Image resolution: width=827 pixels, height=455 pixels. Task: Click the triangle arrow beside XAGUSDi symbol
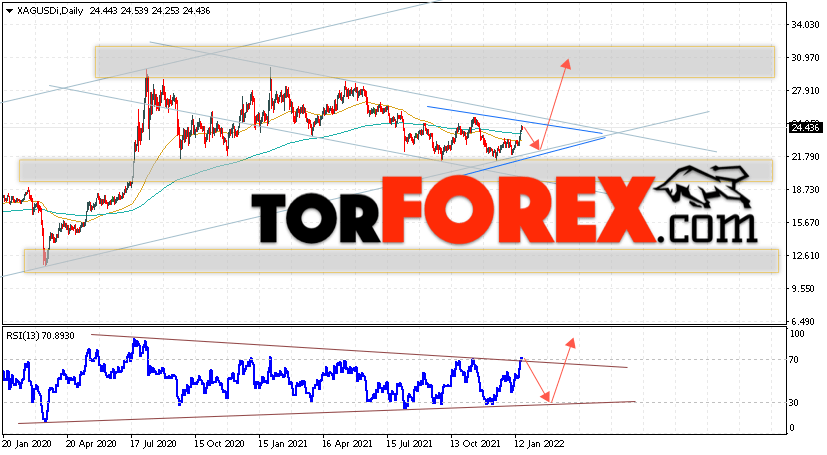coord(9,11)
